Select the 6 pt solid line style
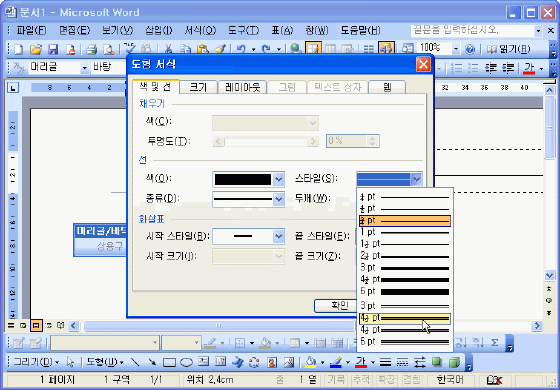This screenshot has width=560, height=390. click(405, 292)
